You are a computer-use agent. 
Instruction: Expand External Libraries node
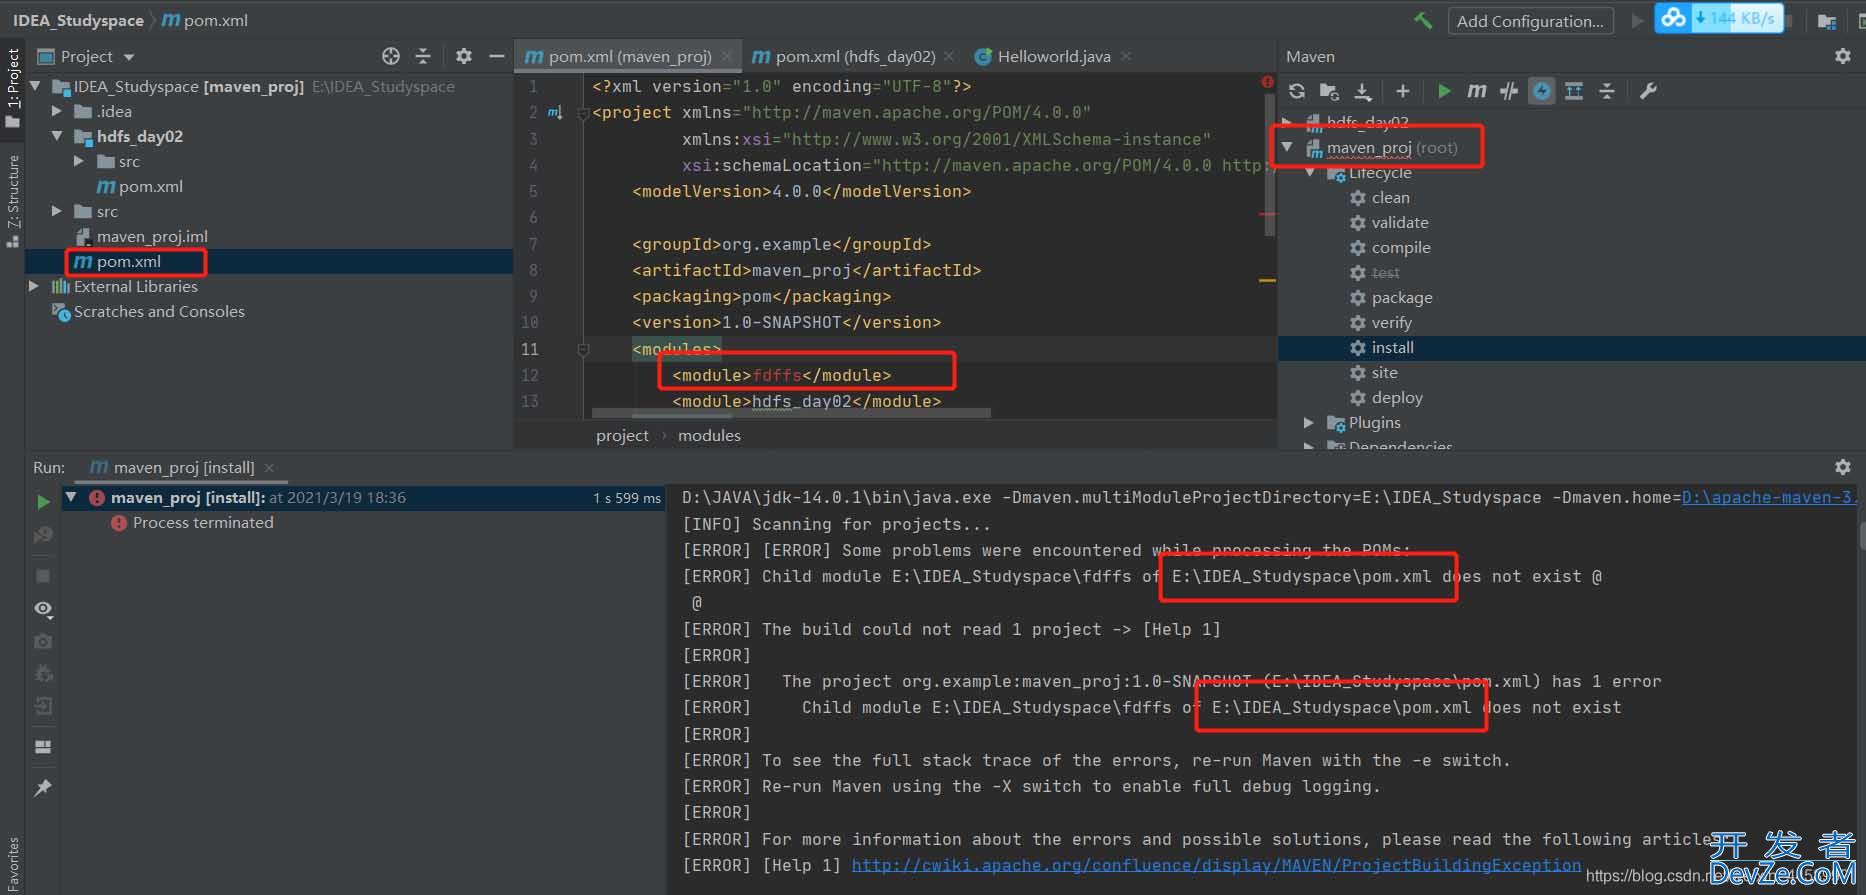(x=34, y=286)
